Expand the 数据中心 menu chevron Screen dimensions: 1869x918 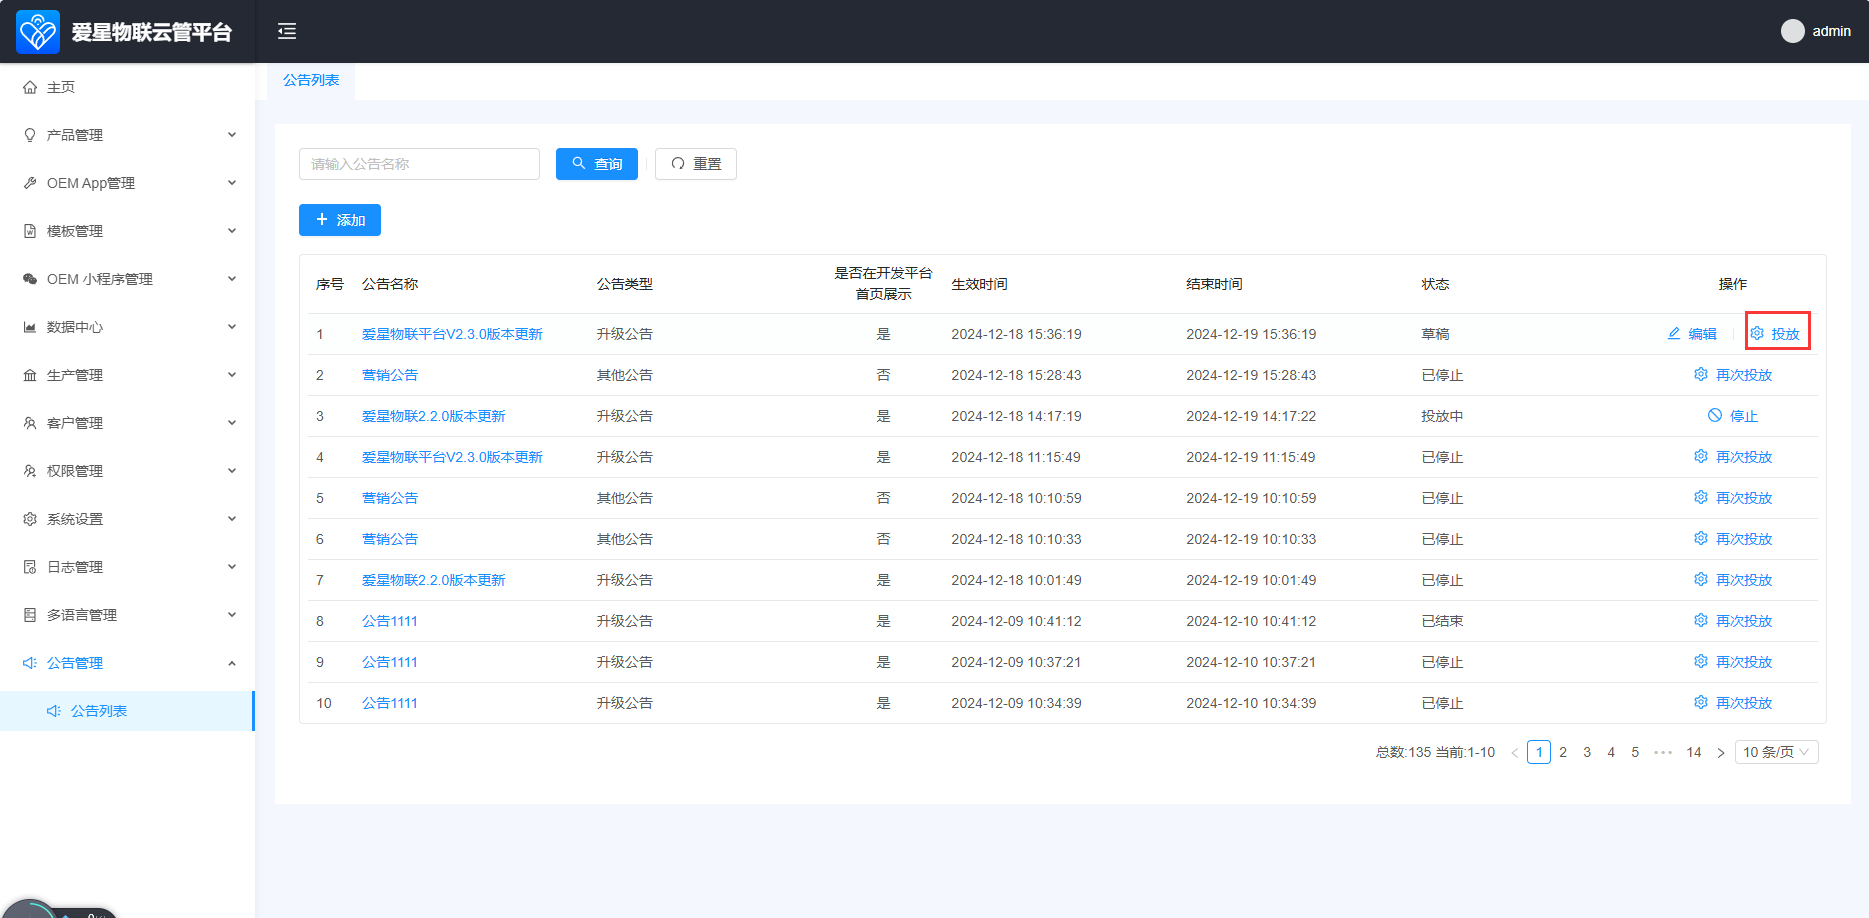232,327
